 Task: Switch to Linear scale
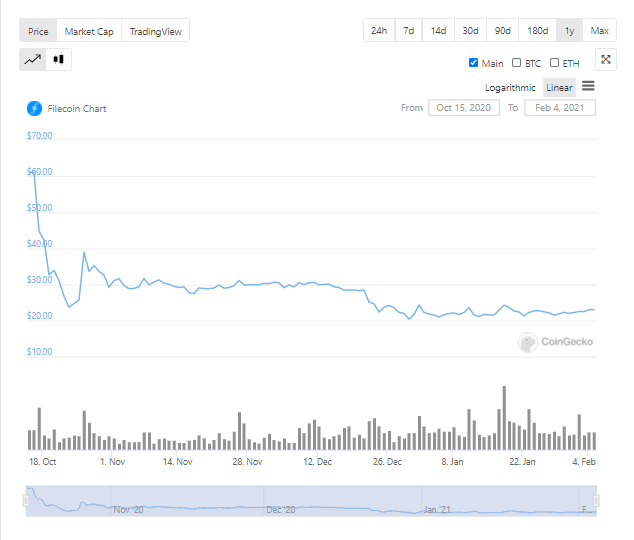point(559,88)
